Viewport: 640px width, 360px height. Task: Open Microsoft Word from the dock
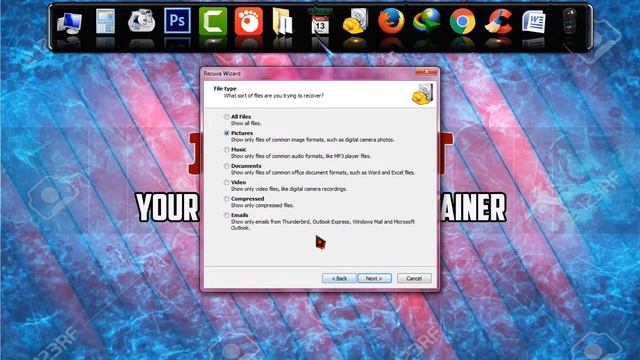pyautogui.click(x=534, y=22)
